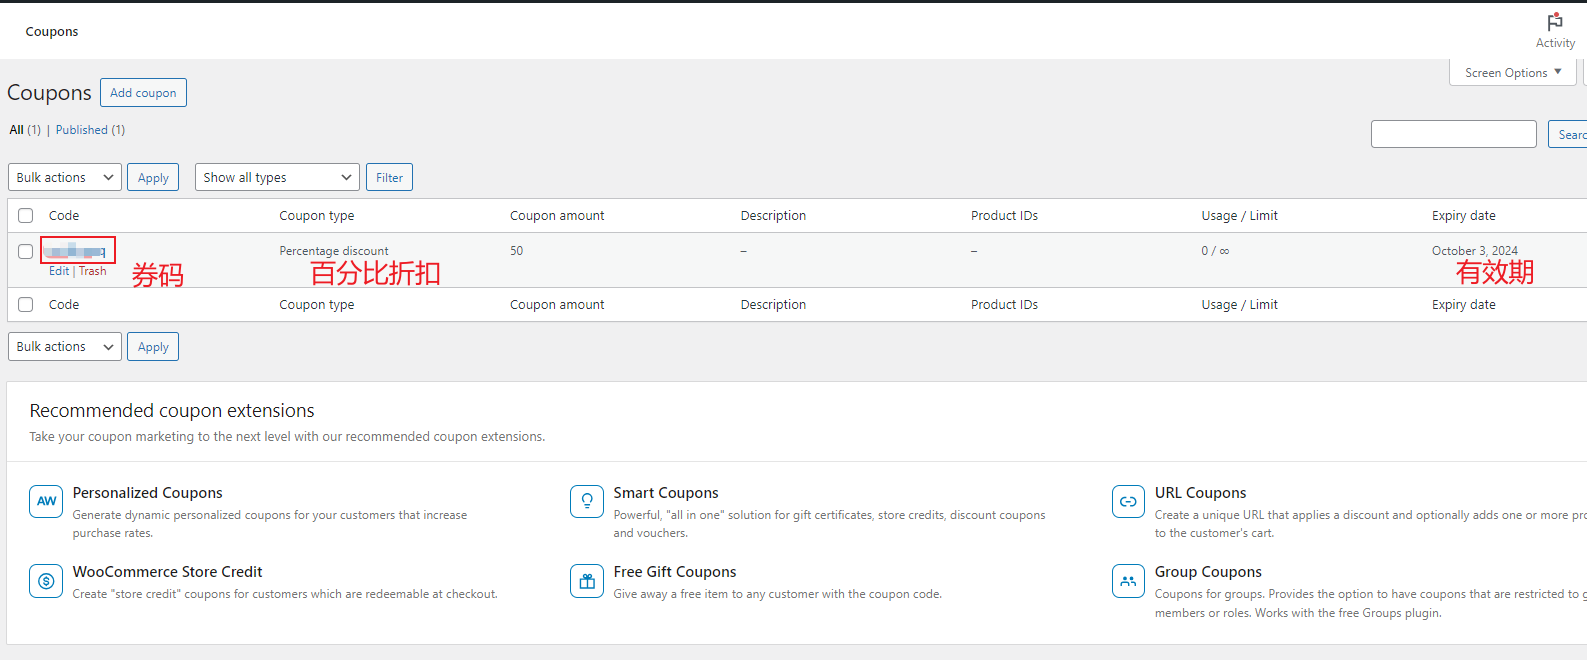
Task: Toggle the select-all checkbox in table header
Action: tap(26, 216)
